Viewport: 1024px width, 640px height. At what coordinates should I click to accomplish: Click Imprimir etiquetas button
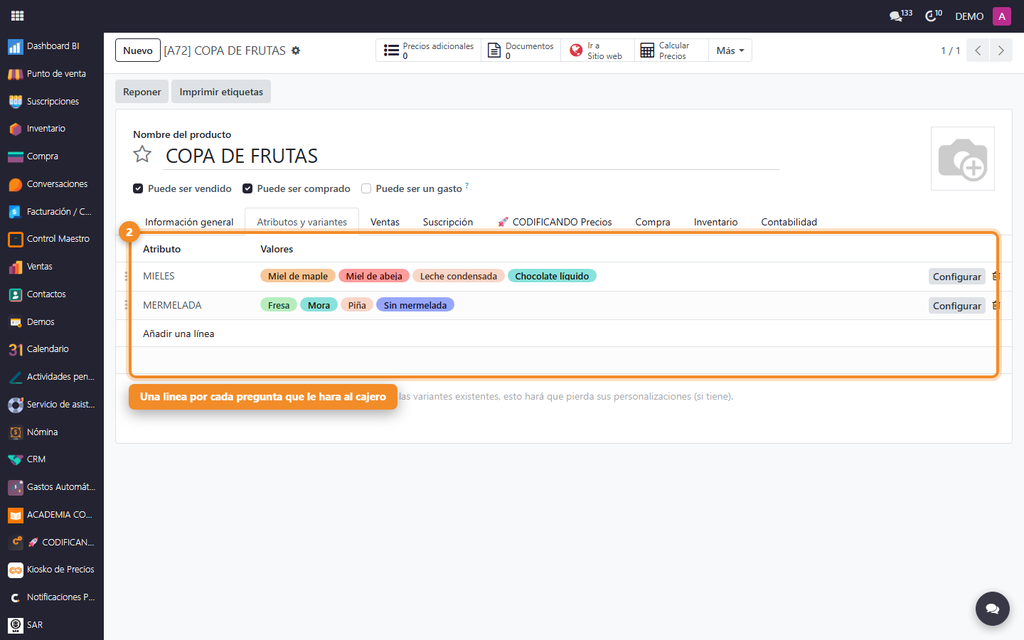tap(221, 91)
